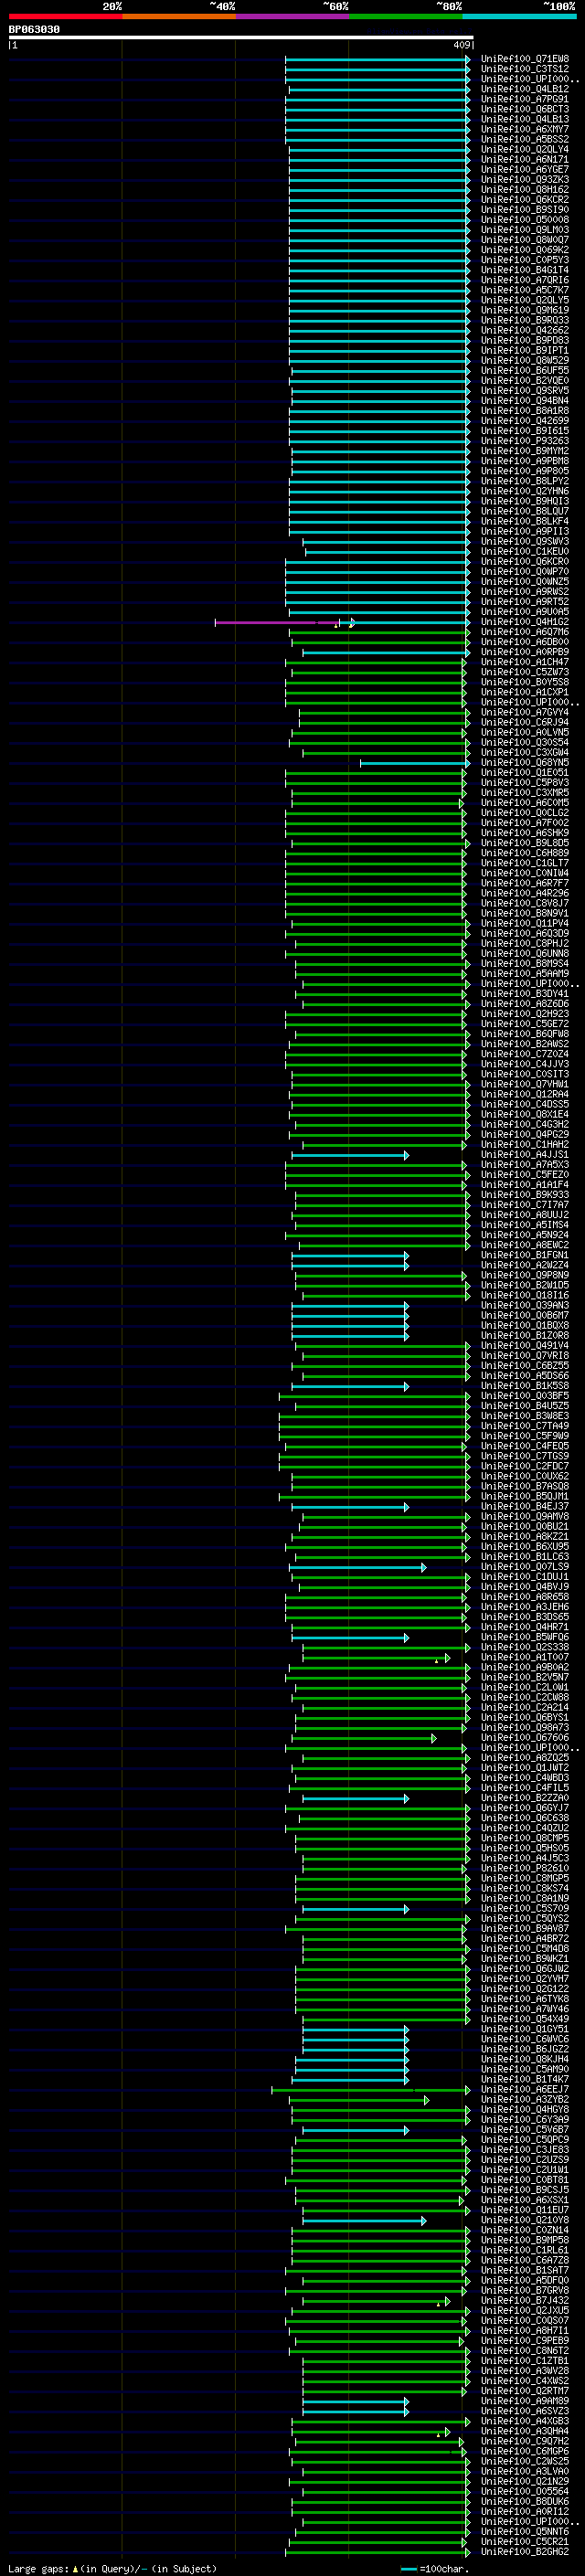The image size is (585, 2576).
Task: Select hit label UniRef100_C8PHJ2
Action: click(525, 943)
